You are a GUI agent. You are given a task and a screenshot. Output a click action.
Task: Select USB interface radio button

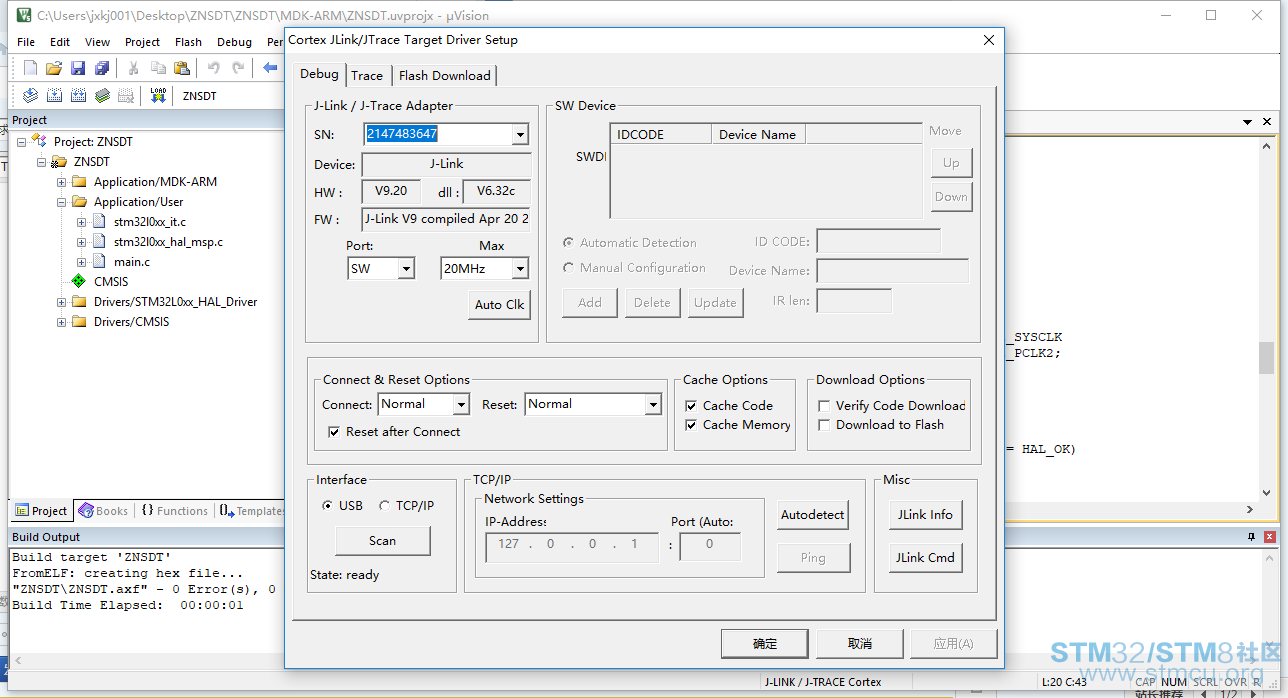327,506
